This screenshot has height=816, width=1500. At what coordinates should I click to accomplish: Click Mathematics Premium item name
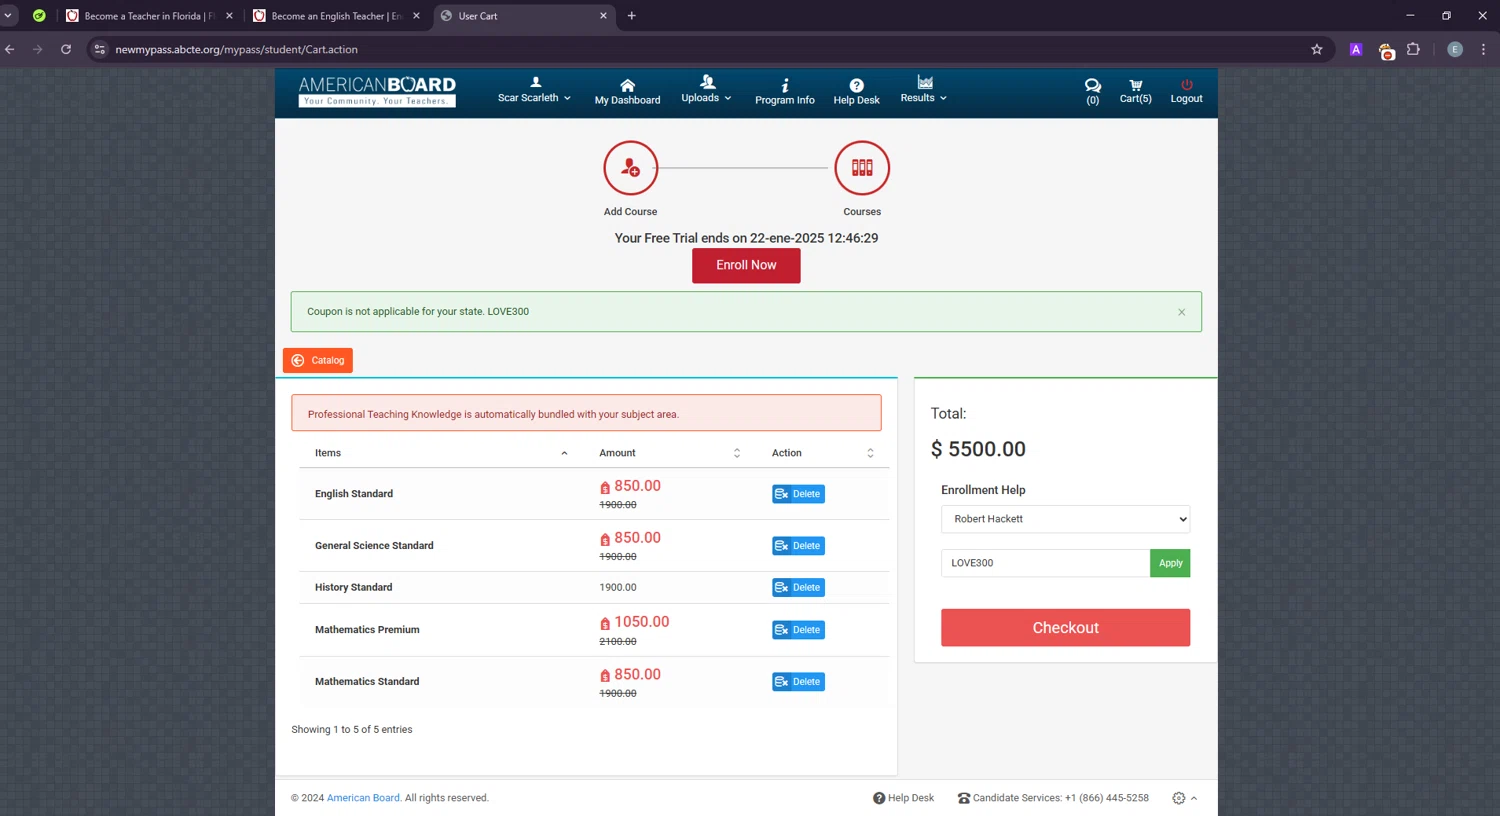pos(367,630)
